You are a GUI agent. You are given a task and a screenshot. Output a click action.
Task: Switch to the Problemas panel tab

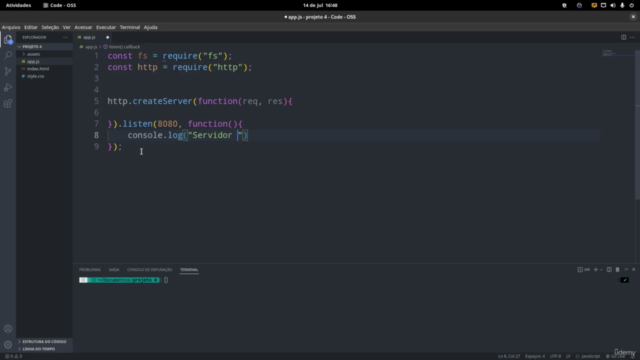90,269
